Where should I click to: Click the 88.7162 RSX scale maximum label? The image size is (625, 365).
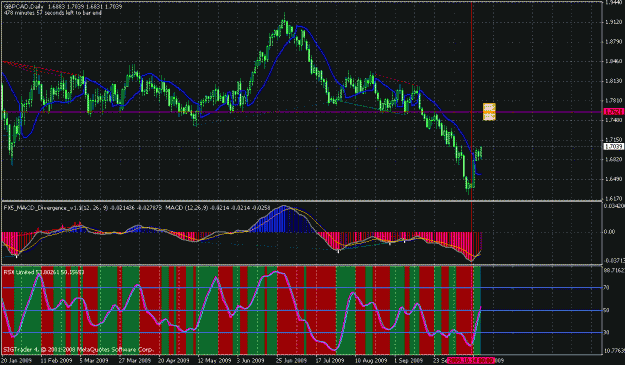tap(614, 270)
